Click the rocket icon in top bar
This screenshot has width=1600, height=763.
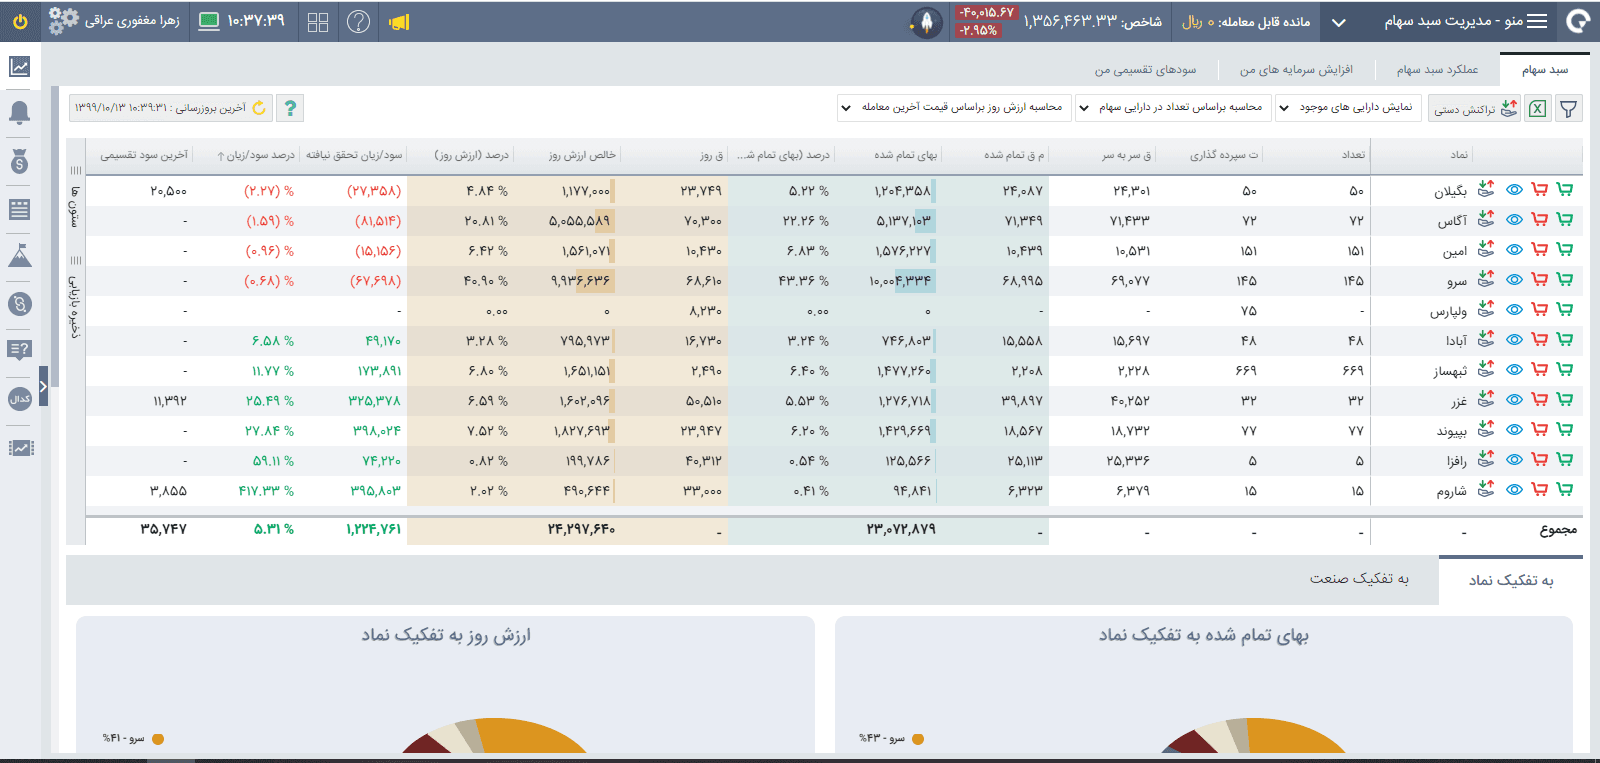(927, 22)
